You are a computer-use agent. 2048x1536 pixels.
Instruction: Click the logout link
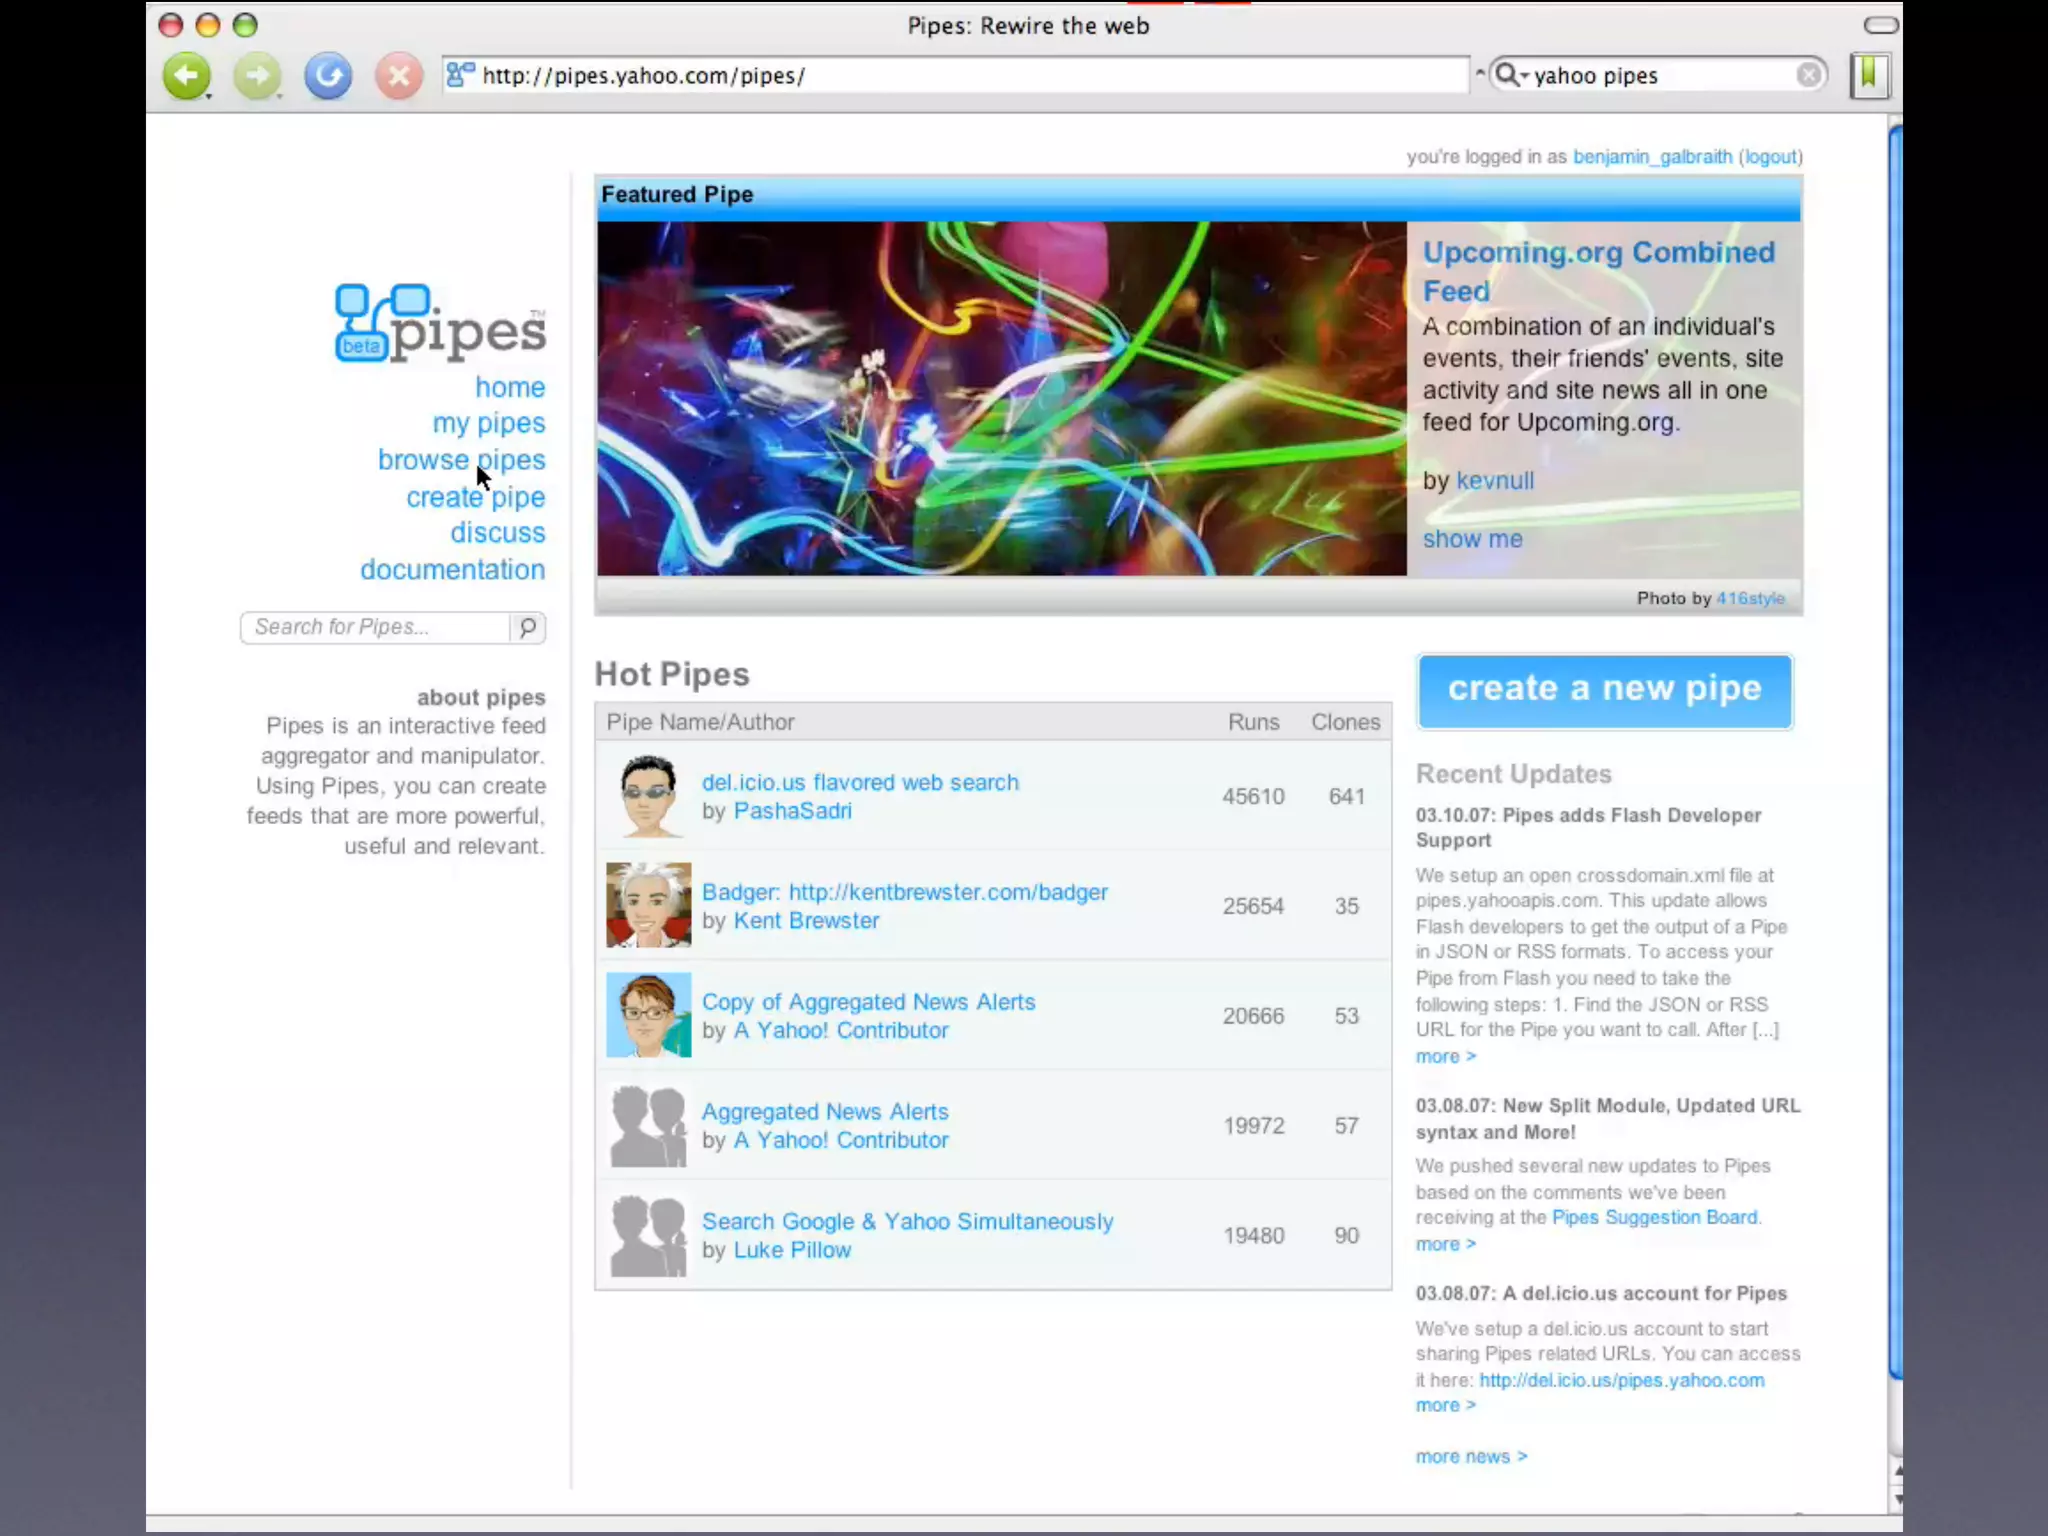pos(1770,157)
